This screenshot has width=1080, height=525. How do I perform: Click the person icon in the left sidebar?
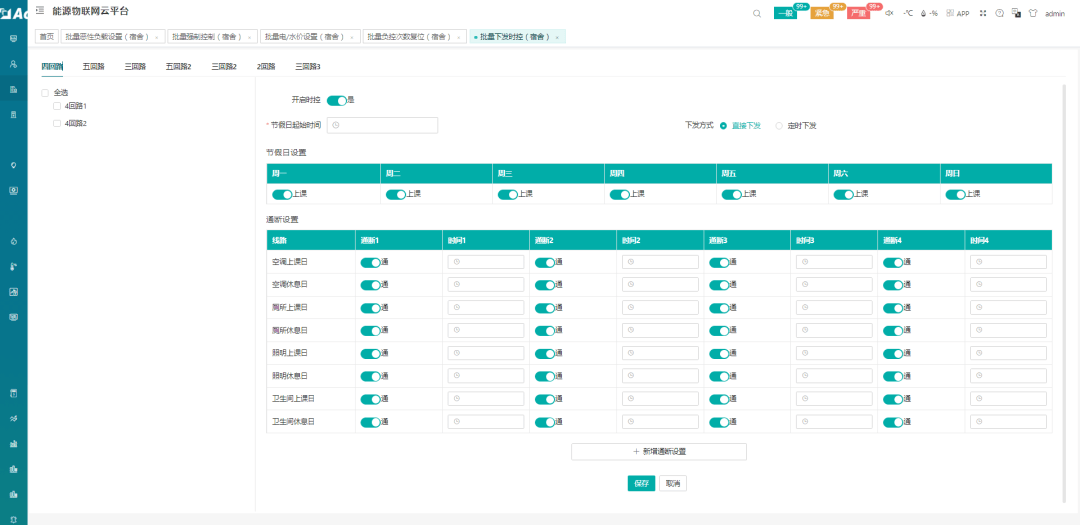pyautogui.click(x=13, y=63)
